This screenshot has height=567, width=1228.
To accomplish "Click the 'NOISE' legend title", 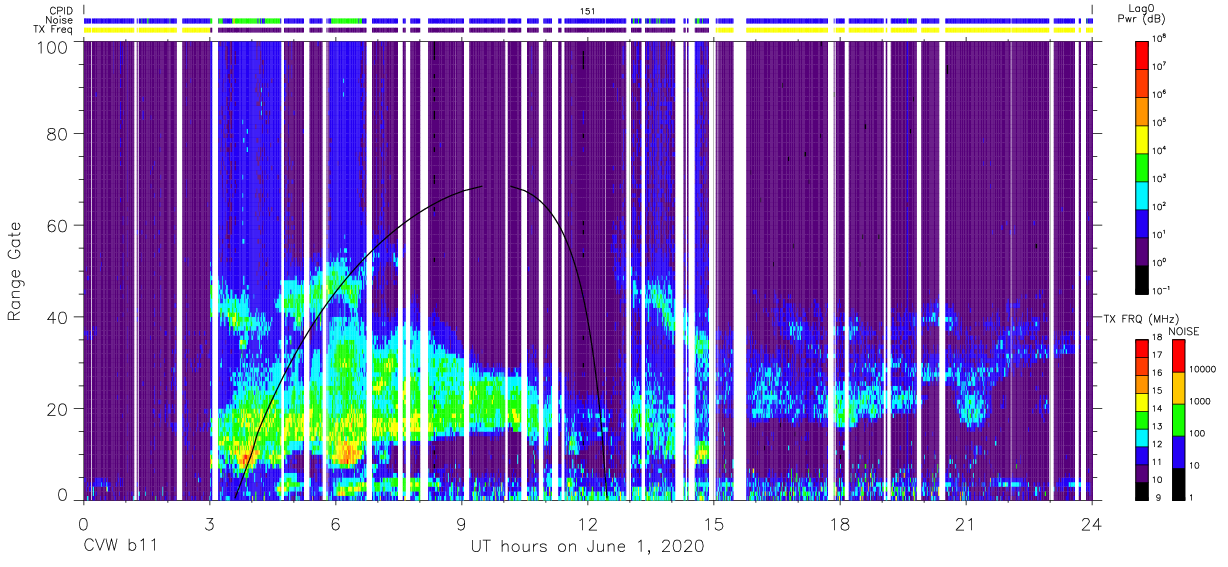I will pos(1183,330).
